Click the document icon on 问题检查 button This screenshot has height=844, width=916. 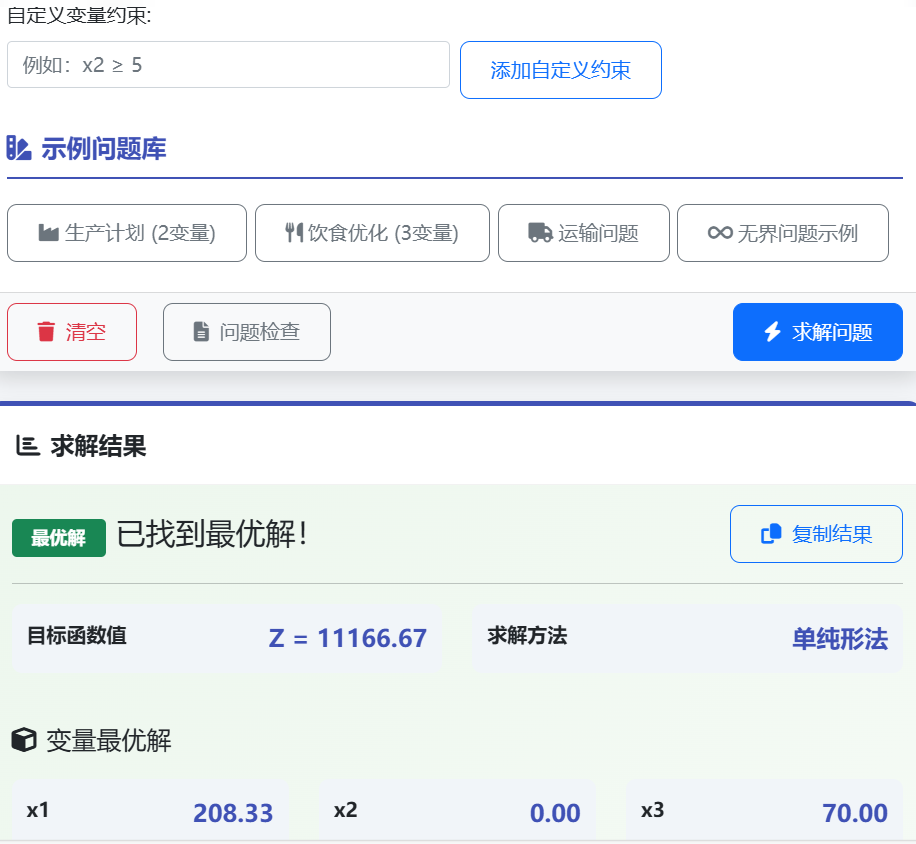[201, 332]
